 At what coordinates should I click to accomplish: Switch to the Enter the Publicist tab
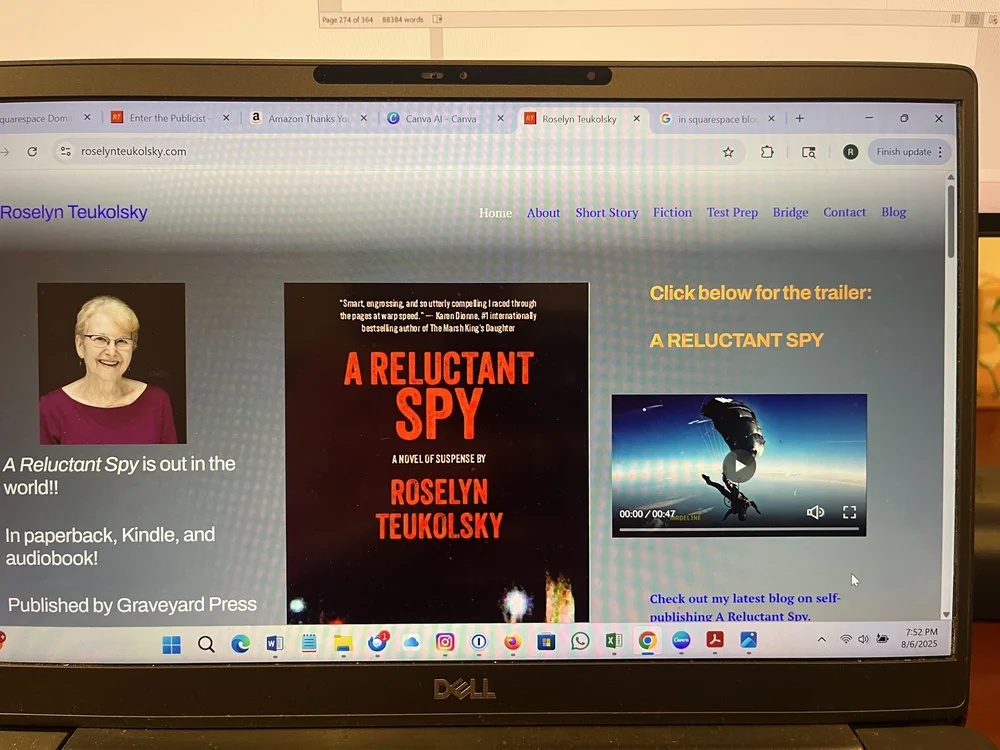pos(167,118)
